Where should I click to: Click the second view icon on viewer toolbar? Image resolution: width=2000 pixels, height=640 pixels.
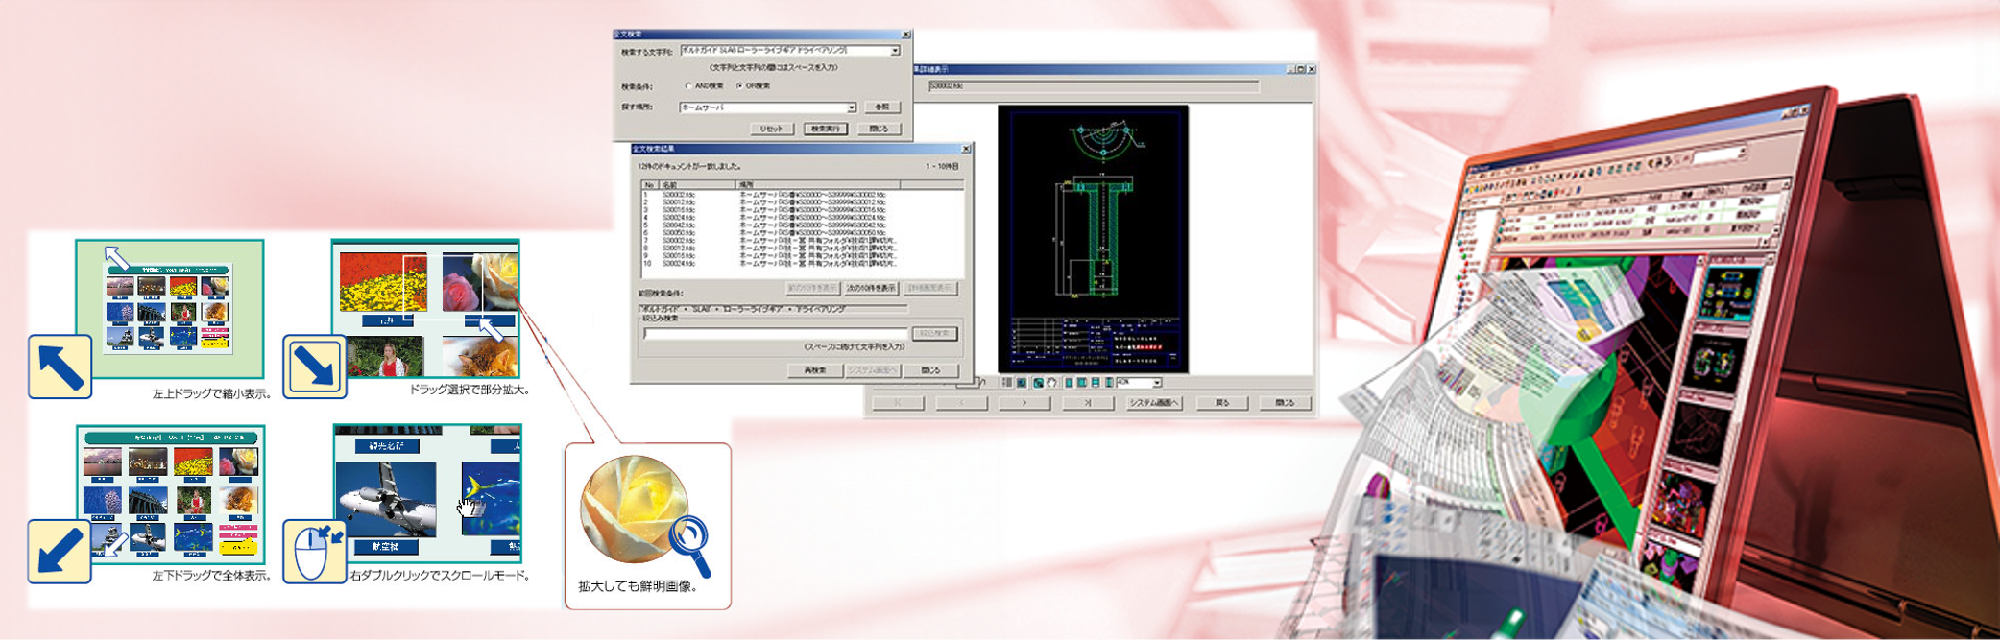coord(1021,383)
